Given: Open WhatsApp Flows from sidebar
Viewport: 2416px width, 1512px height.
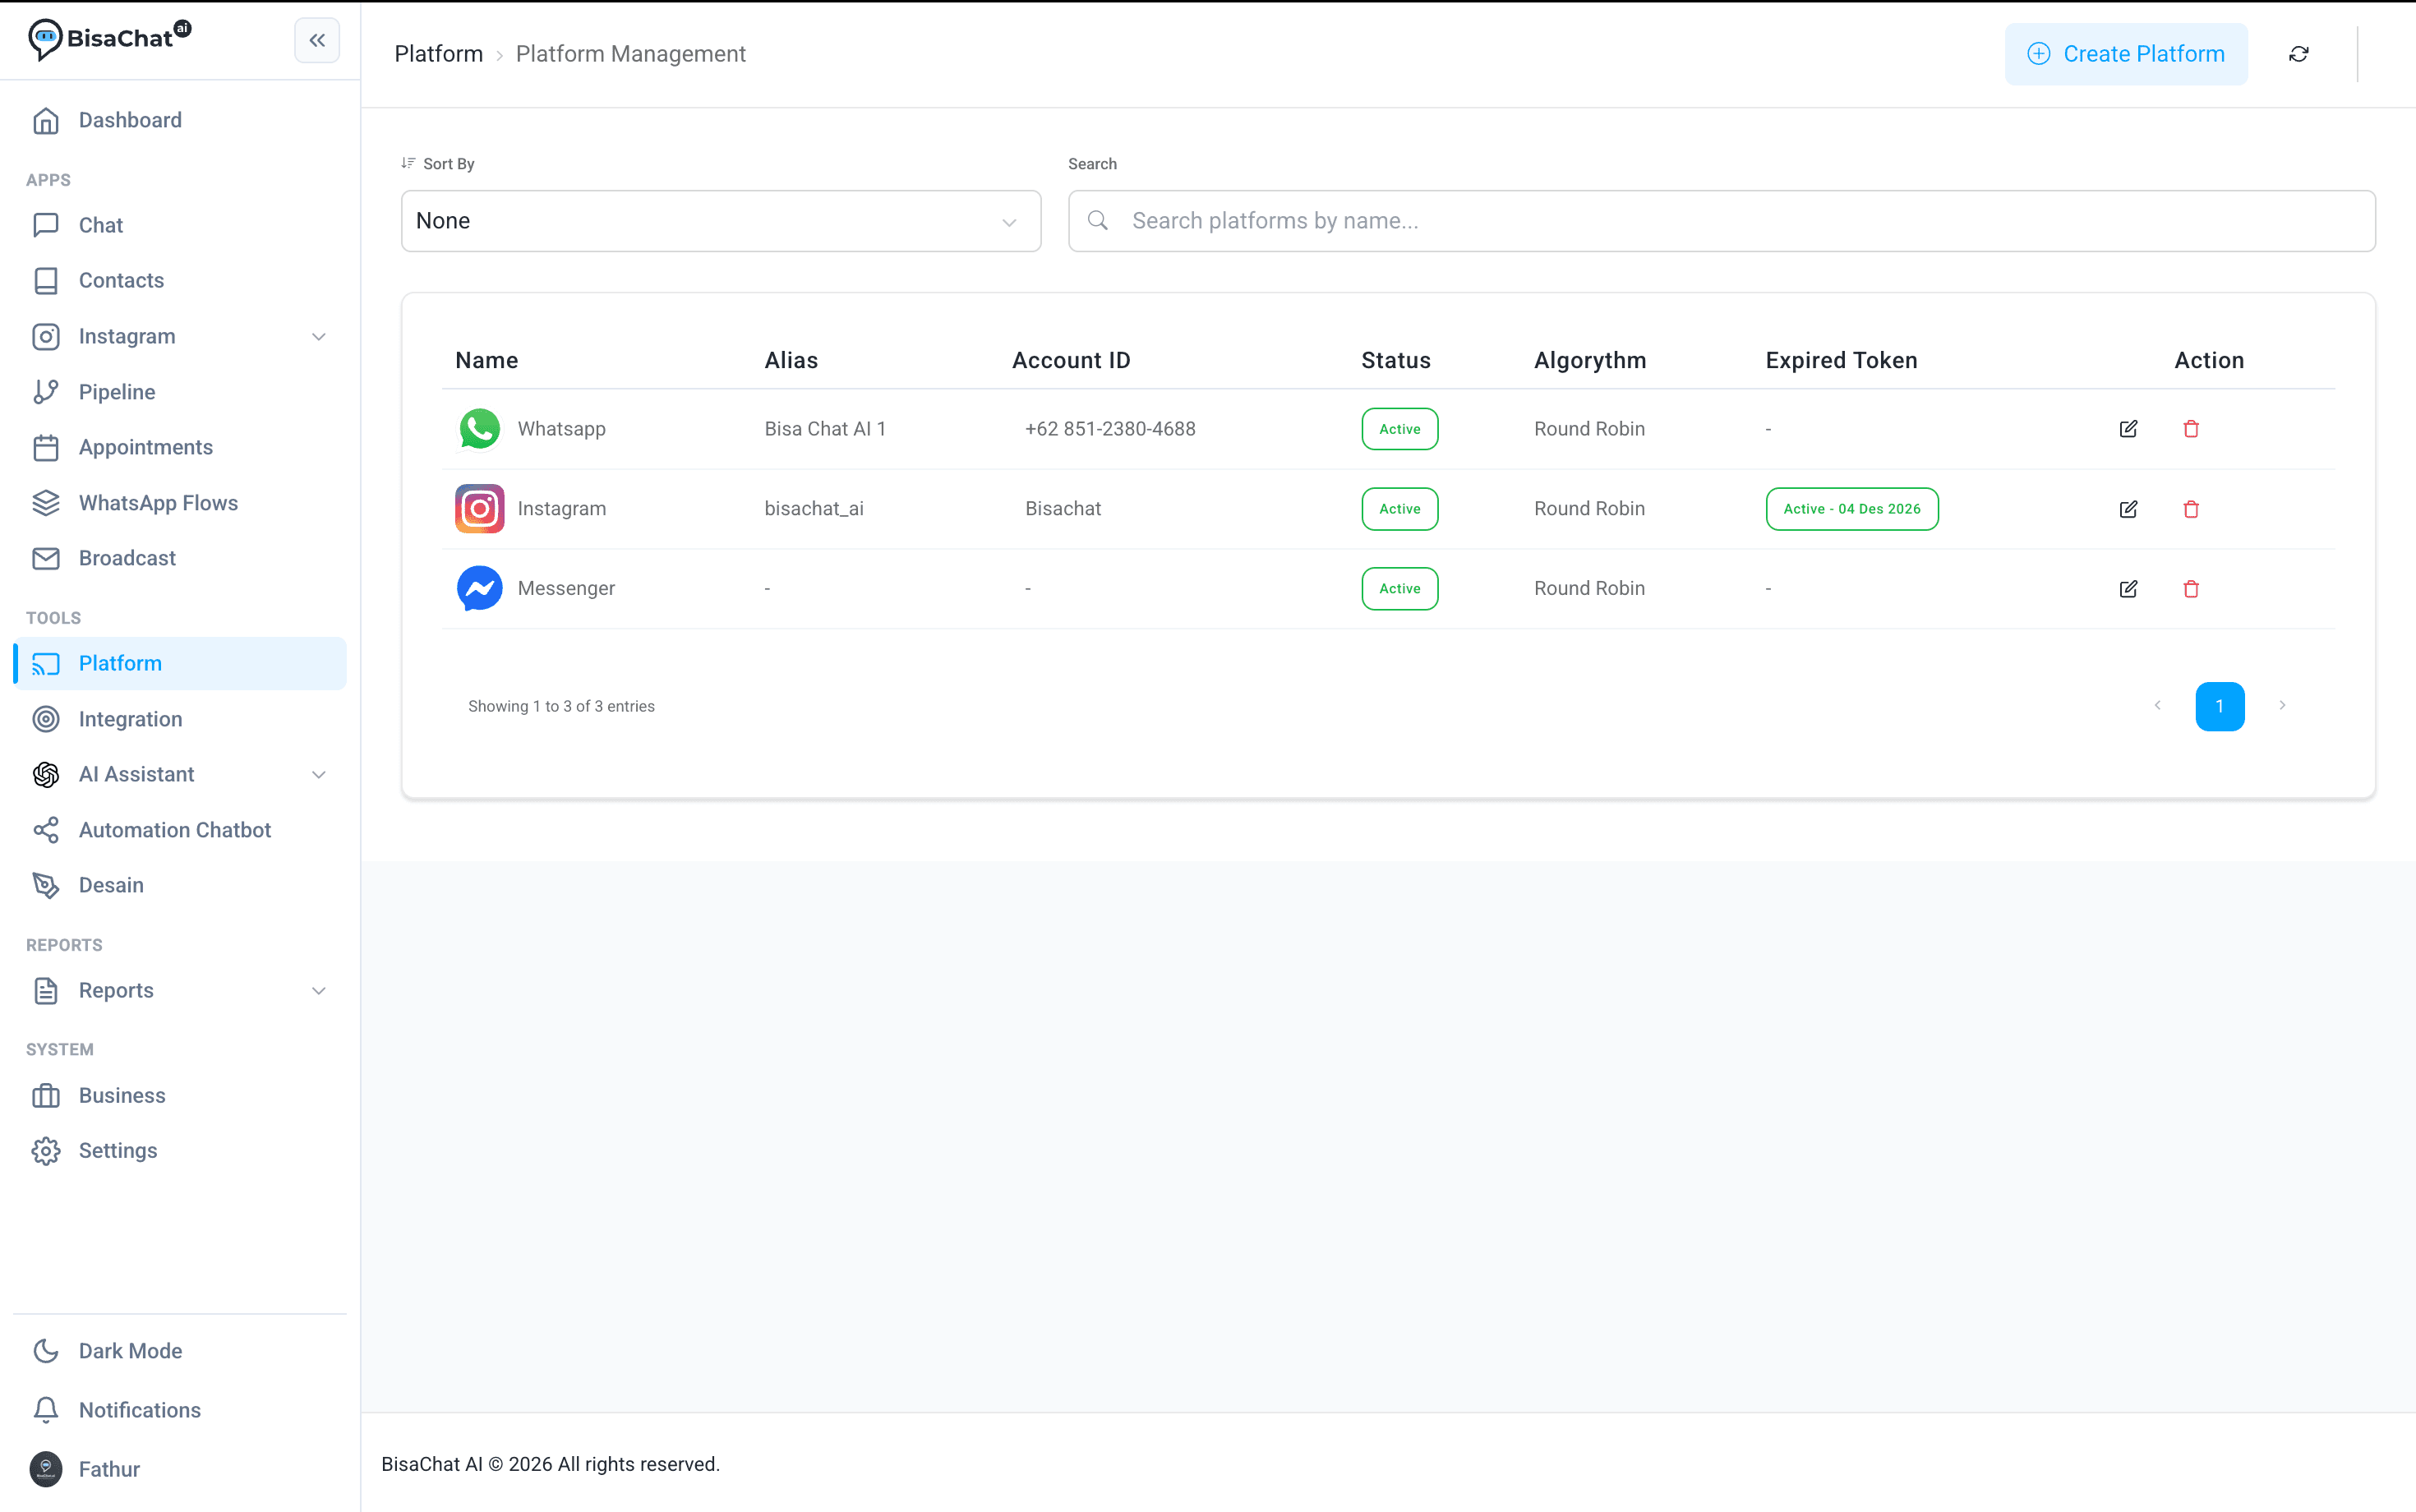Looking at the screenshot, I should point(180,503).
